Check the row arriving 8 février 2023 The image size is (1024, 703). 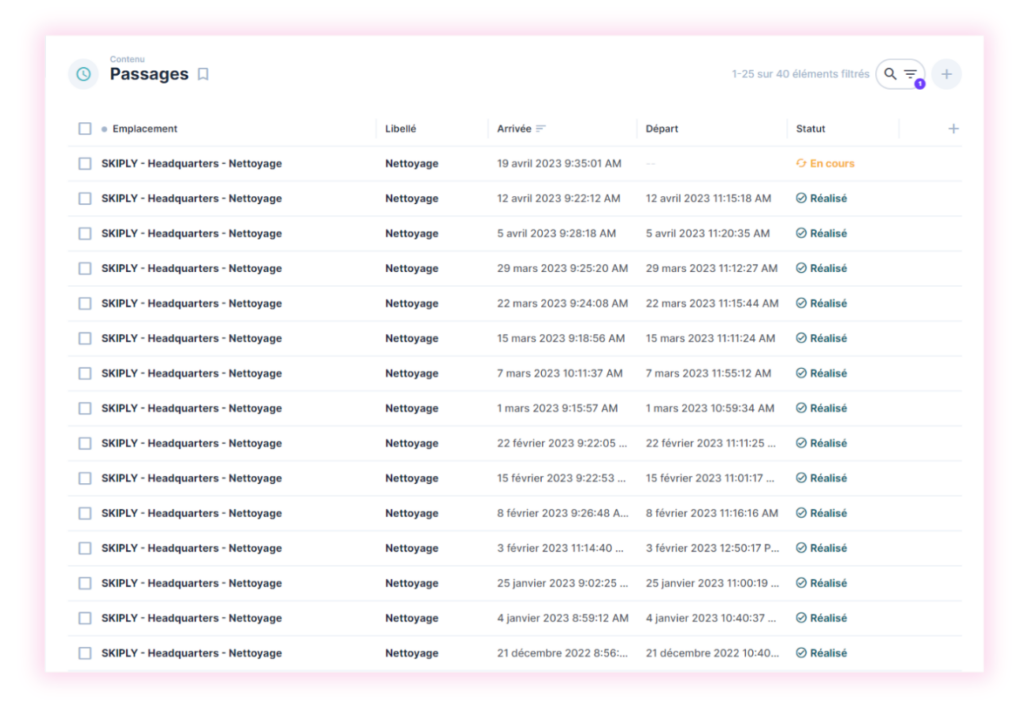(85, 513)
